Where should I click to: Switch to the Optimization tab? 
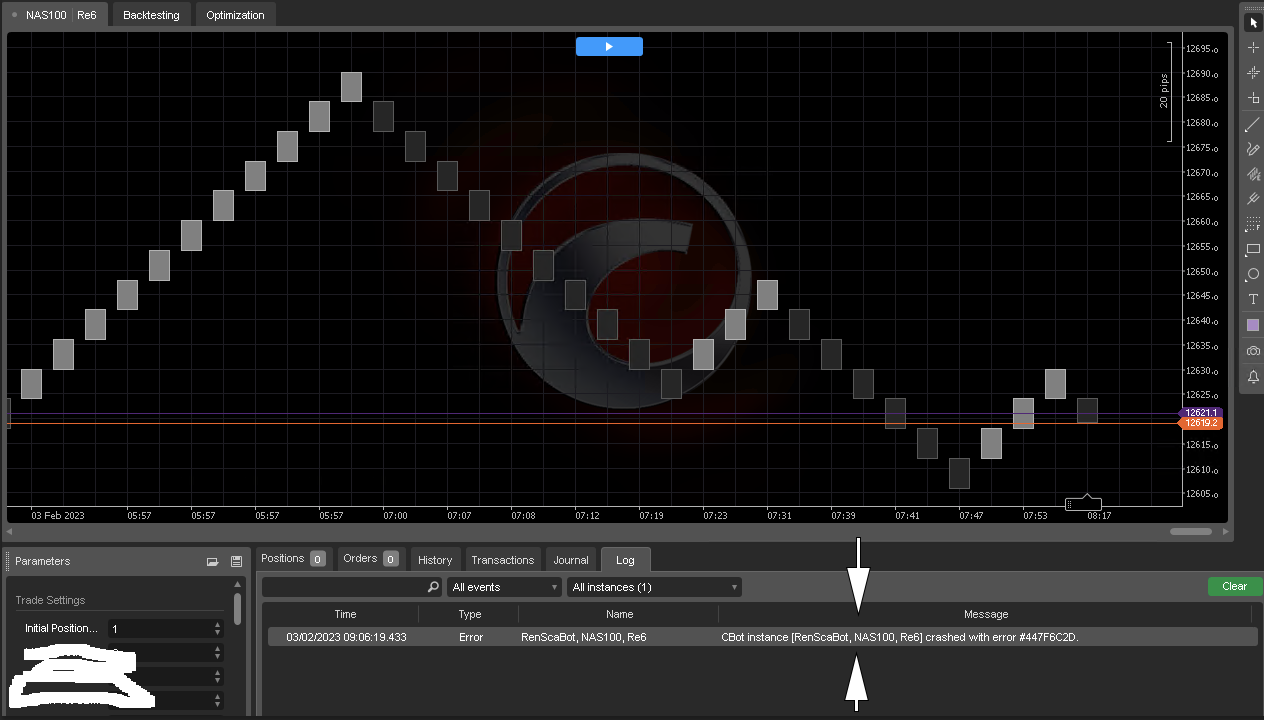[x=235, y=15]
